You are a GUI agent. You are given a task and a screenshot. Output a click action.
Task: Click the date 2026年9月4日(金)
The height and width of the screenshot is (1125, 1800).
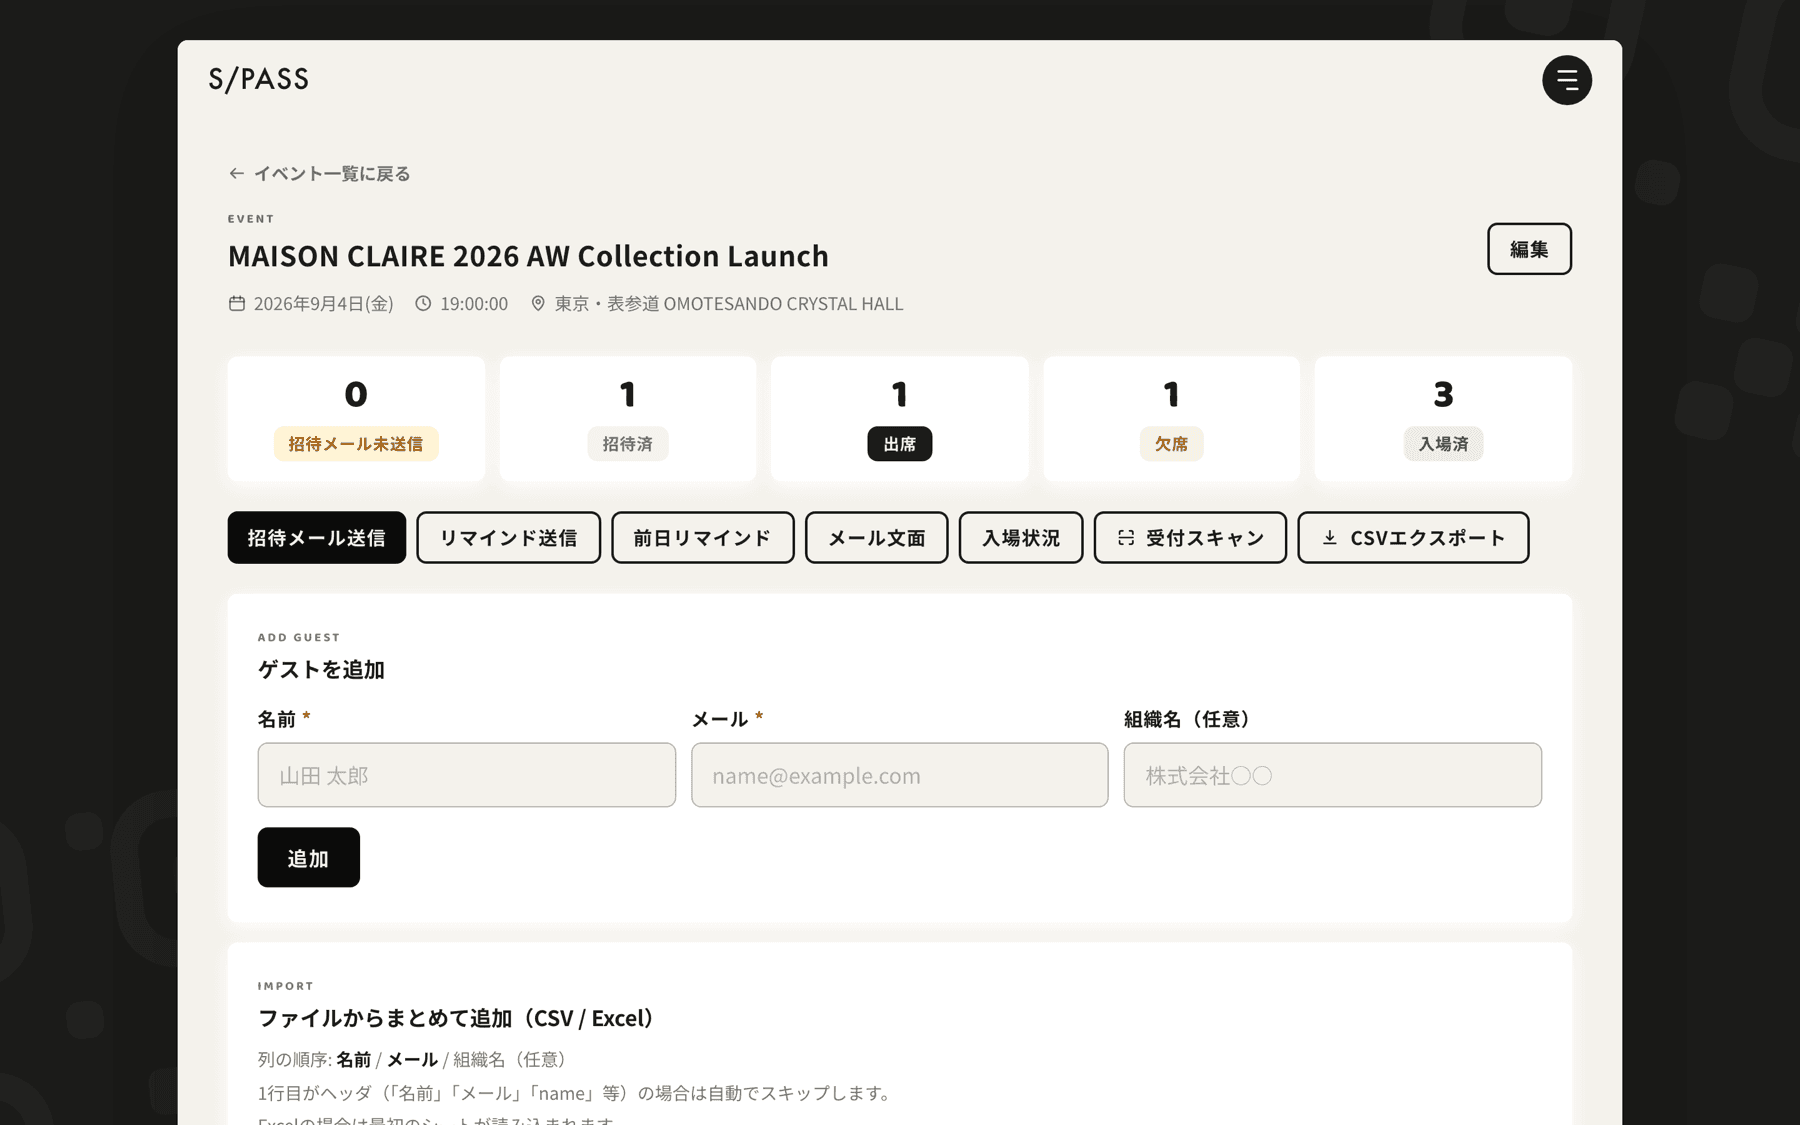click(323, 303)
